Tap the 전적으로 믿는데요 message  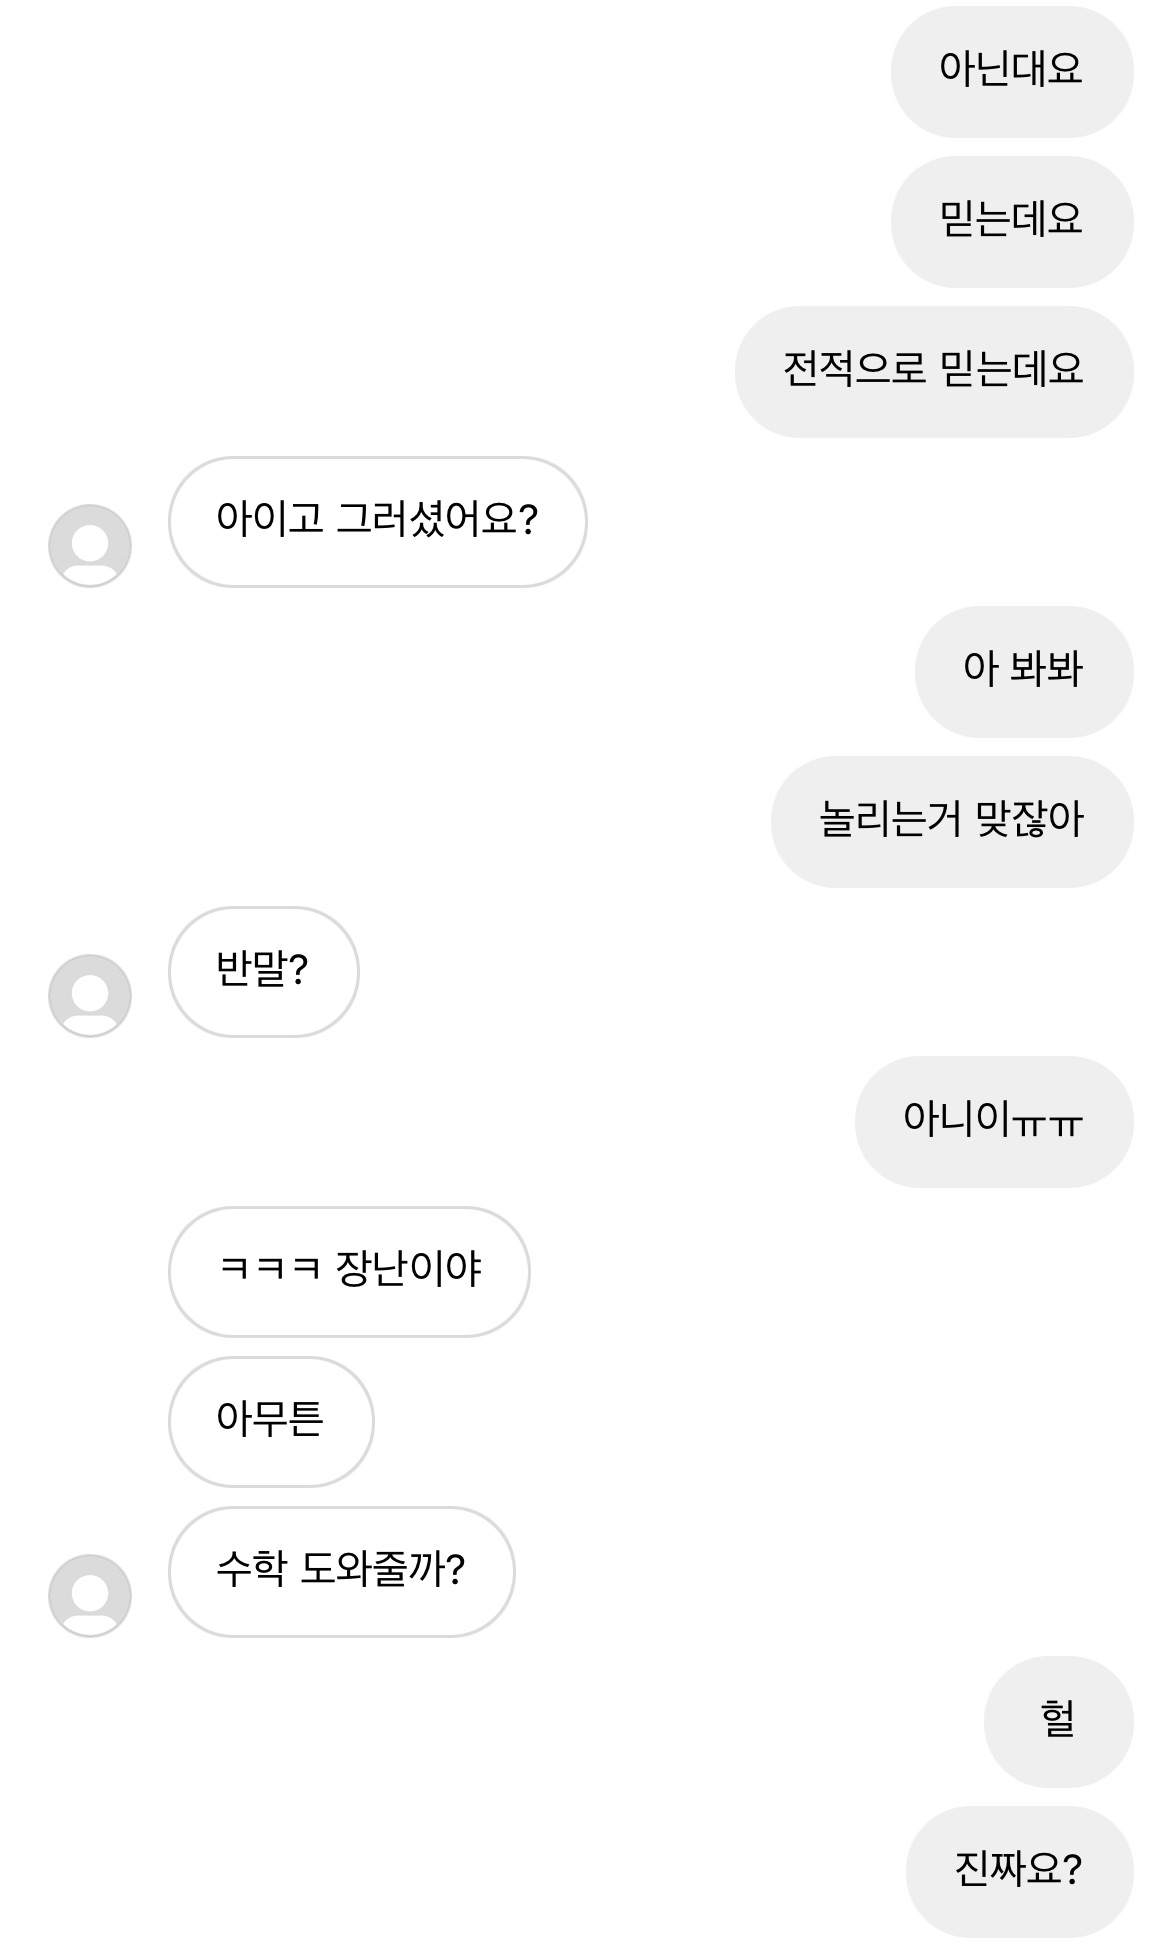pos(933,371)
